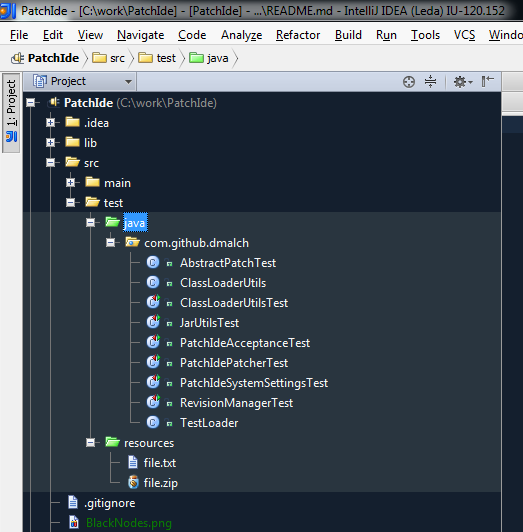Select the PatchIdeAcceptanceTest class name

pyautogui.click(x=245, y=343)
